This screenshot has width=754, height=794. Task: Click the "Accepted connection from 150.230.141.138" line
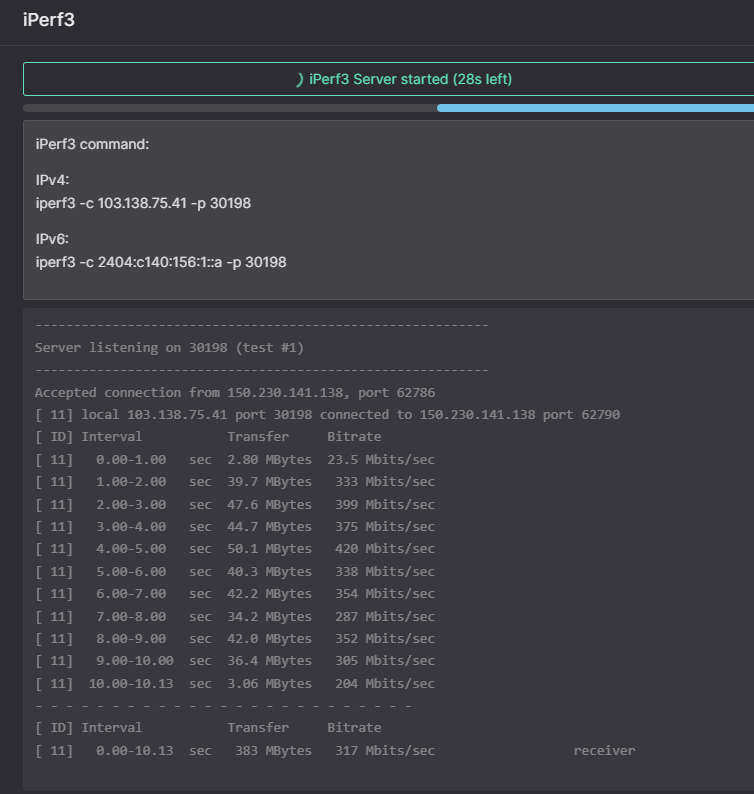pos(235,393)
